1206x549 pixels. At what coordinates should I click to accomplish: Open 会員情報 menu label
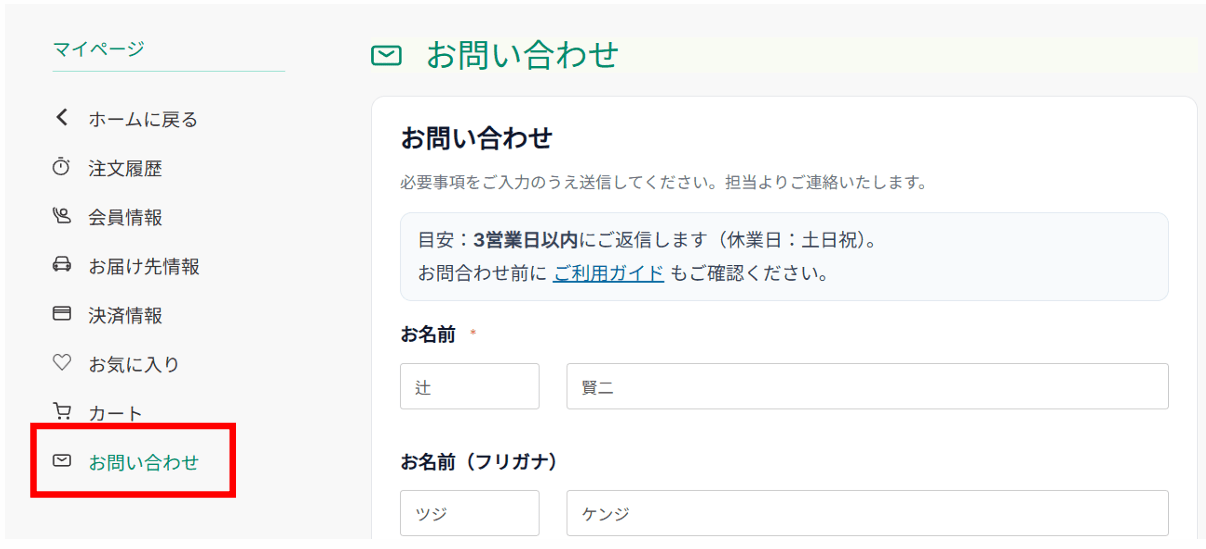[125, 217]
